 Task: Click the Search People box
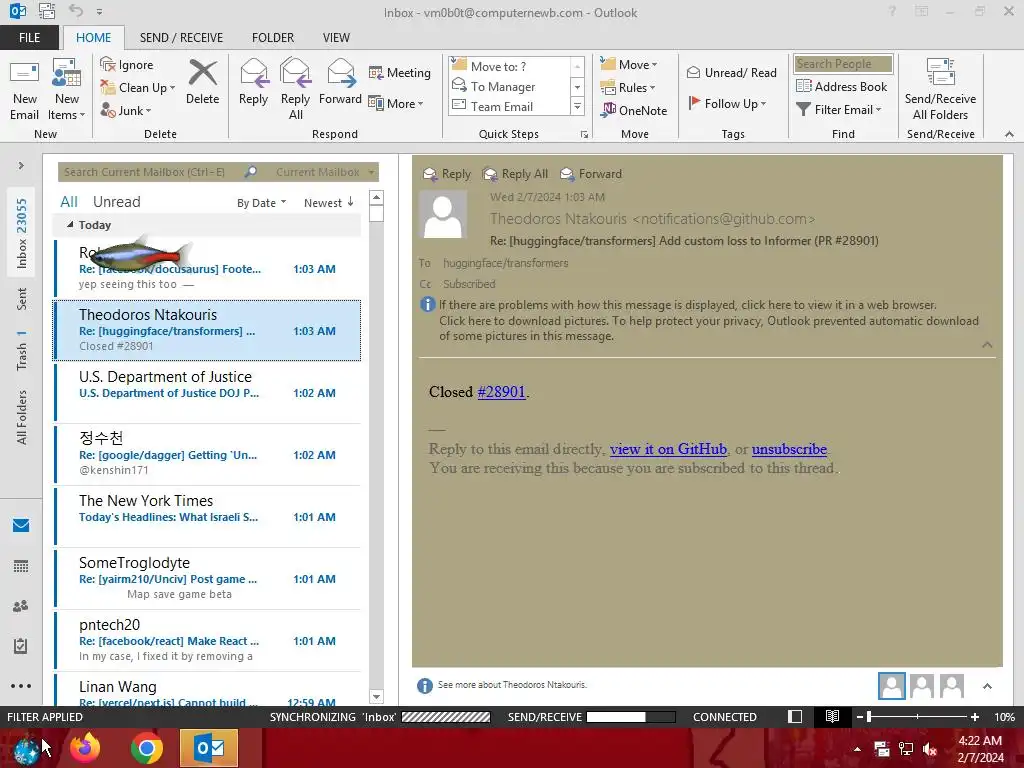843,63
